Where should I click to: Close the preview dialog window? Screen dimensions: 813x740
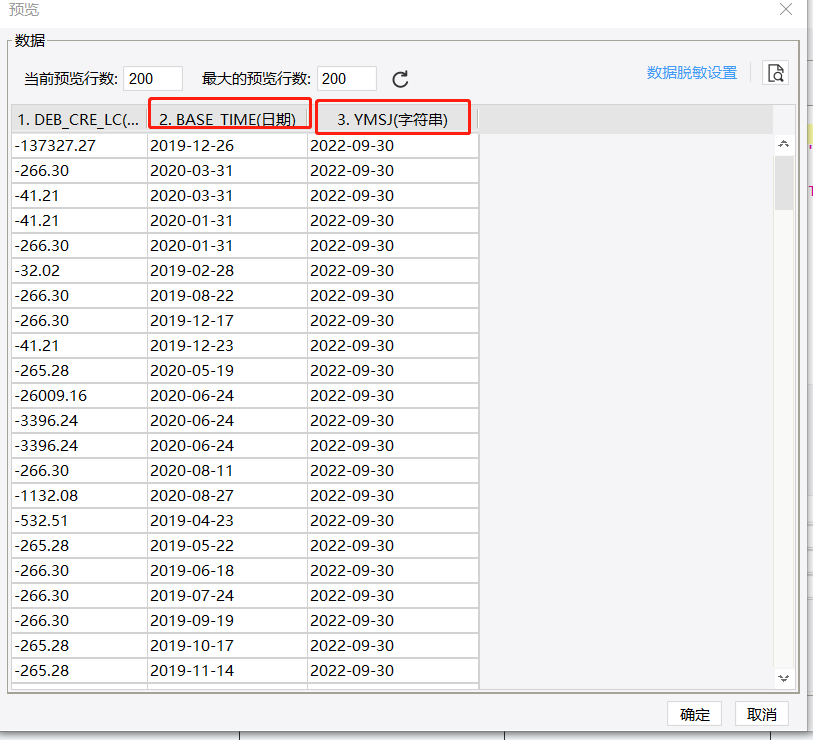point(786,9)
